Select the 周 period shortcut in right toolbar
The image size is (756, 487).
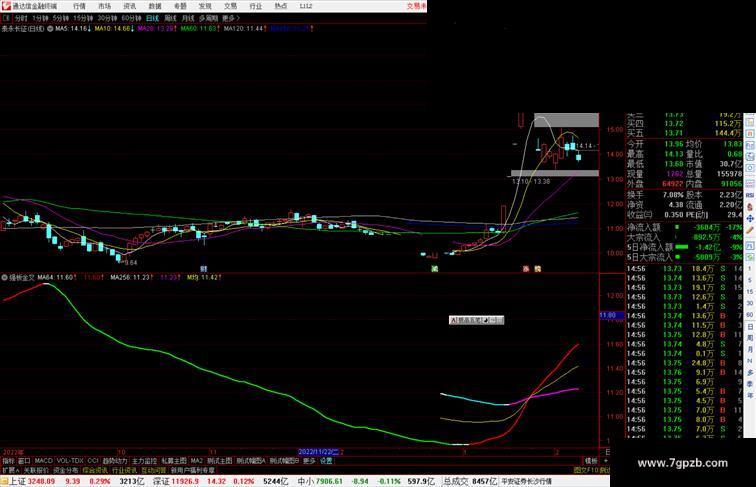click(750, 338)
